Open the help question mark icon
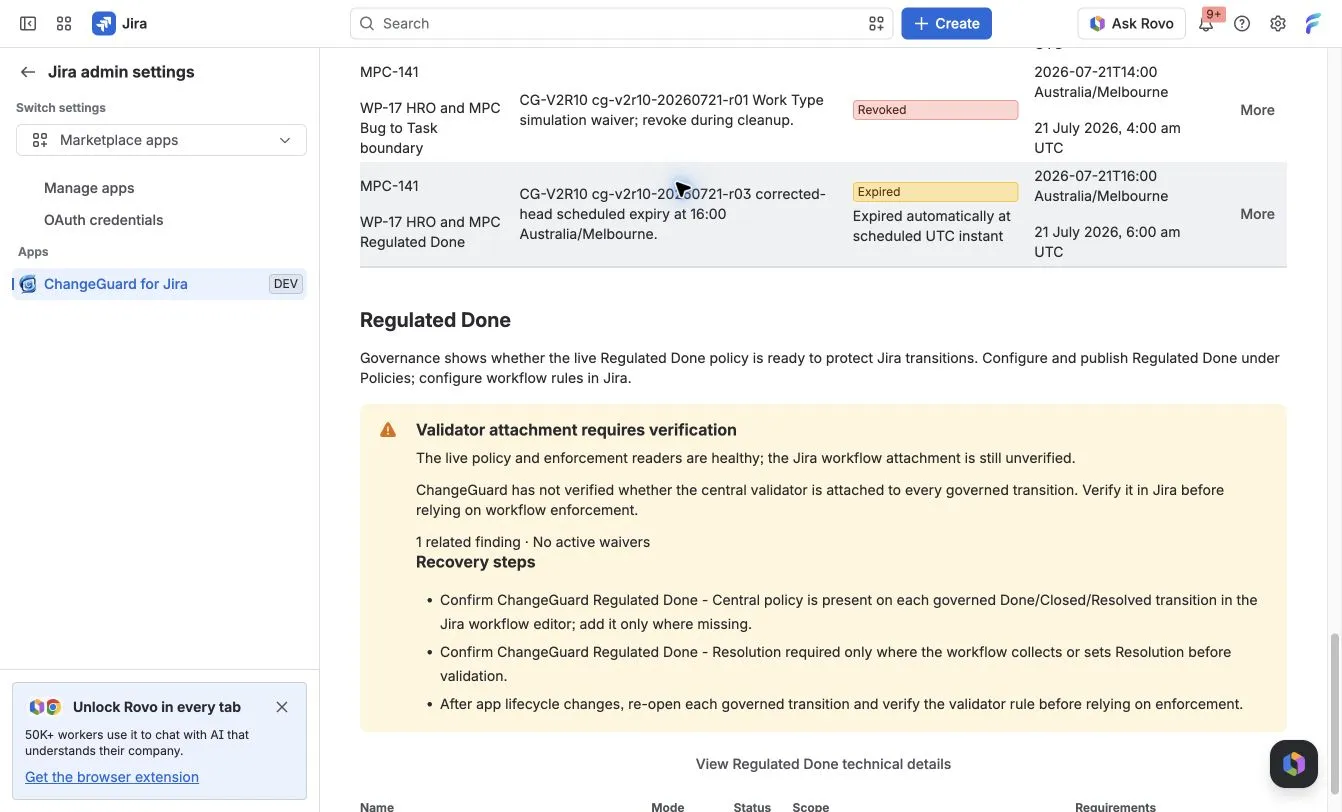Viewport: 1342px width, 812px height. pos(1242,23)
